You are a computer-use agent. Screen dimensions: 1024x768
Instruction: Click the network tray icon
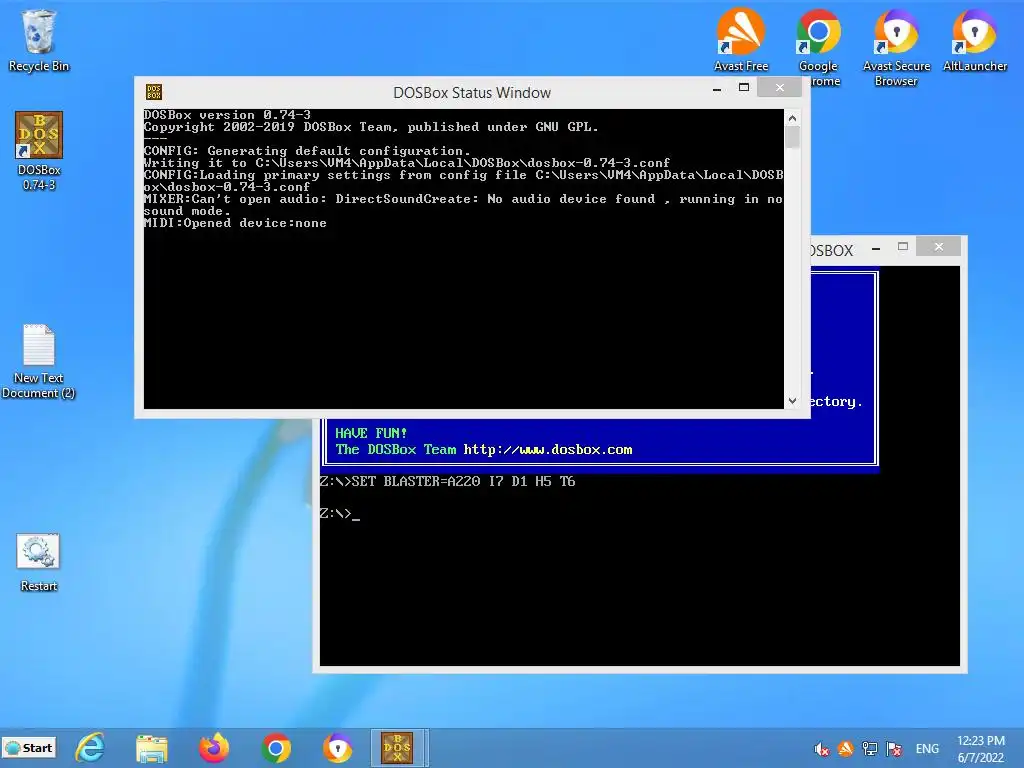[x=870, y=749]
